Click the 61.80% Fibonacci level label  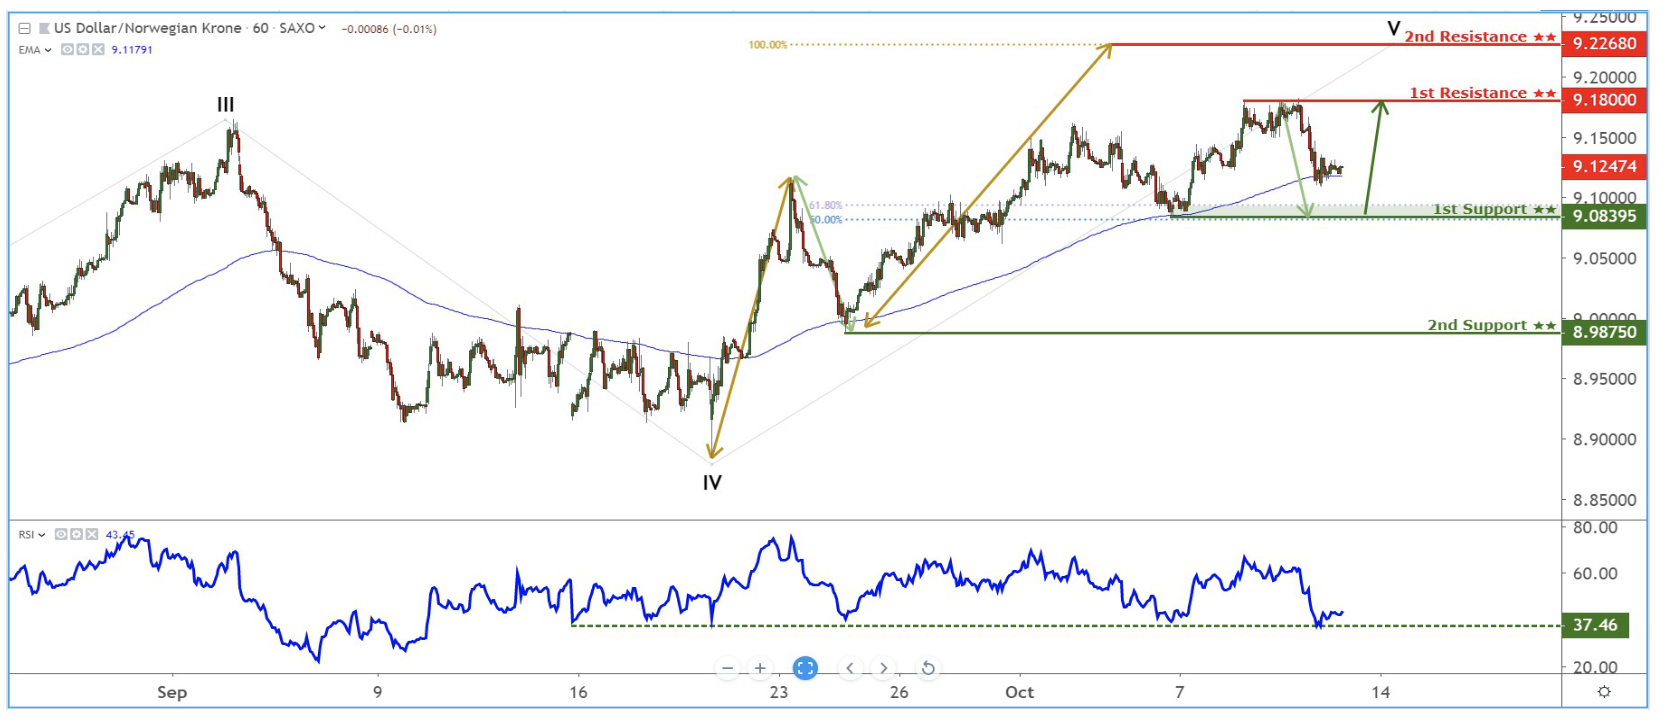click(826, 205)
